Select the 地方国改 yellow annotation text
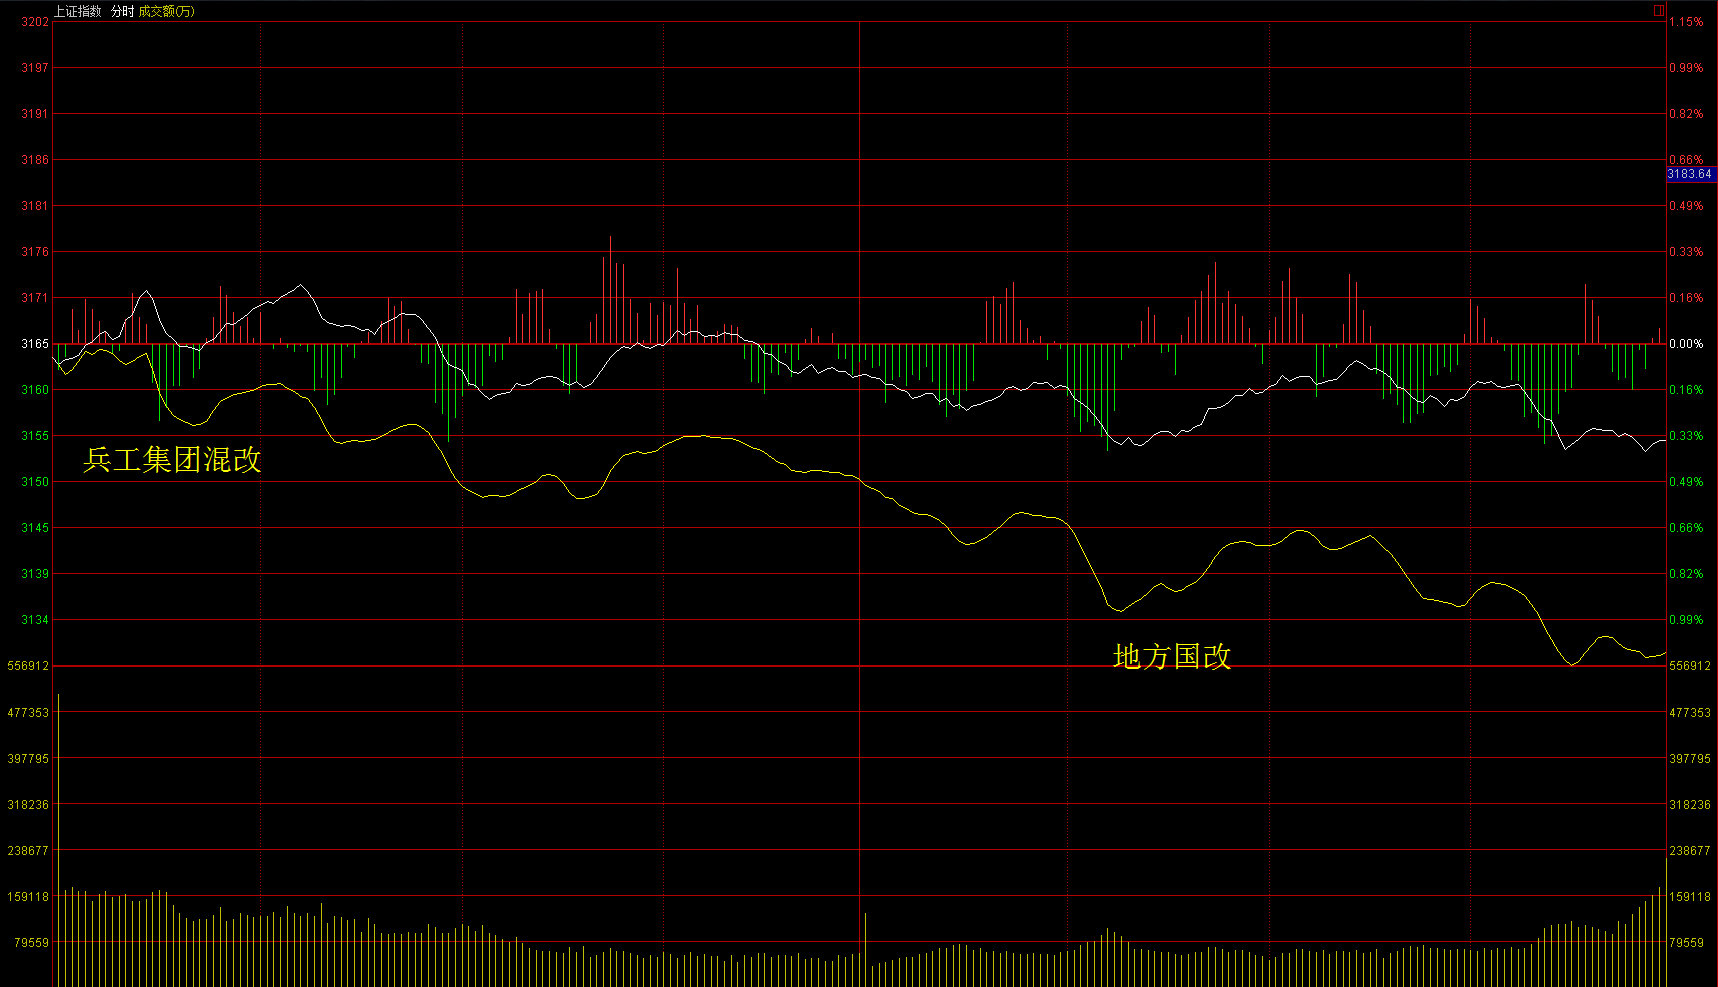This screenshot has width=1718, height=987. click(1172, 656)
